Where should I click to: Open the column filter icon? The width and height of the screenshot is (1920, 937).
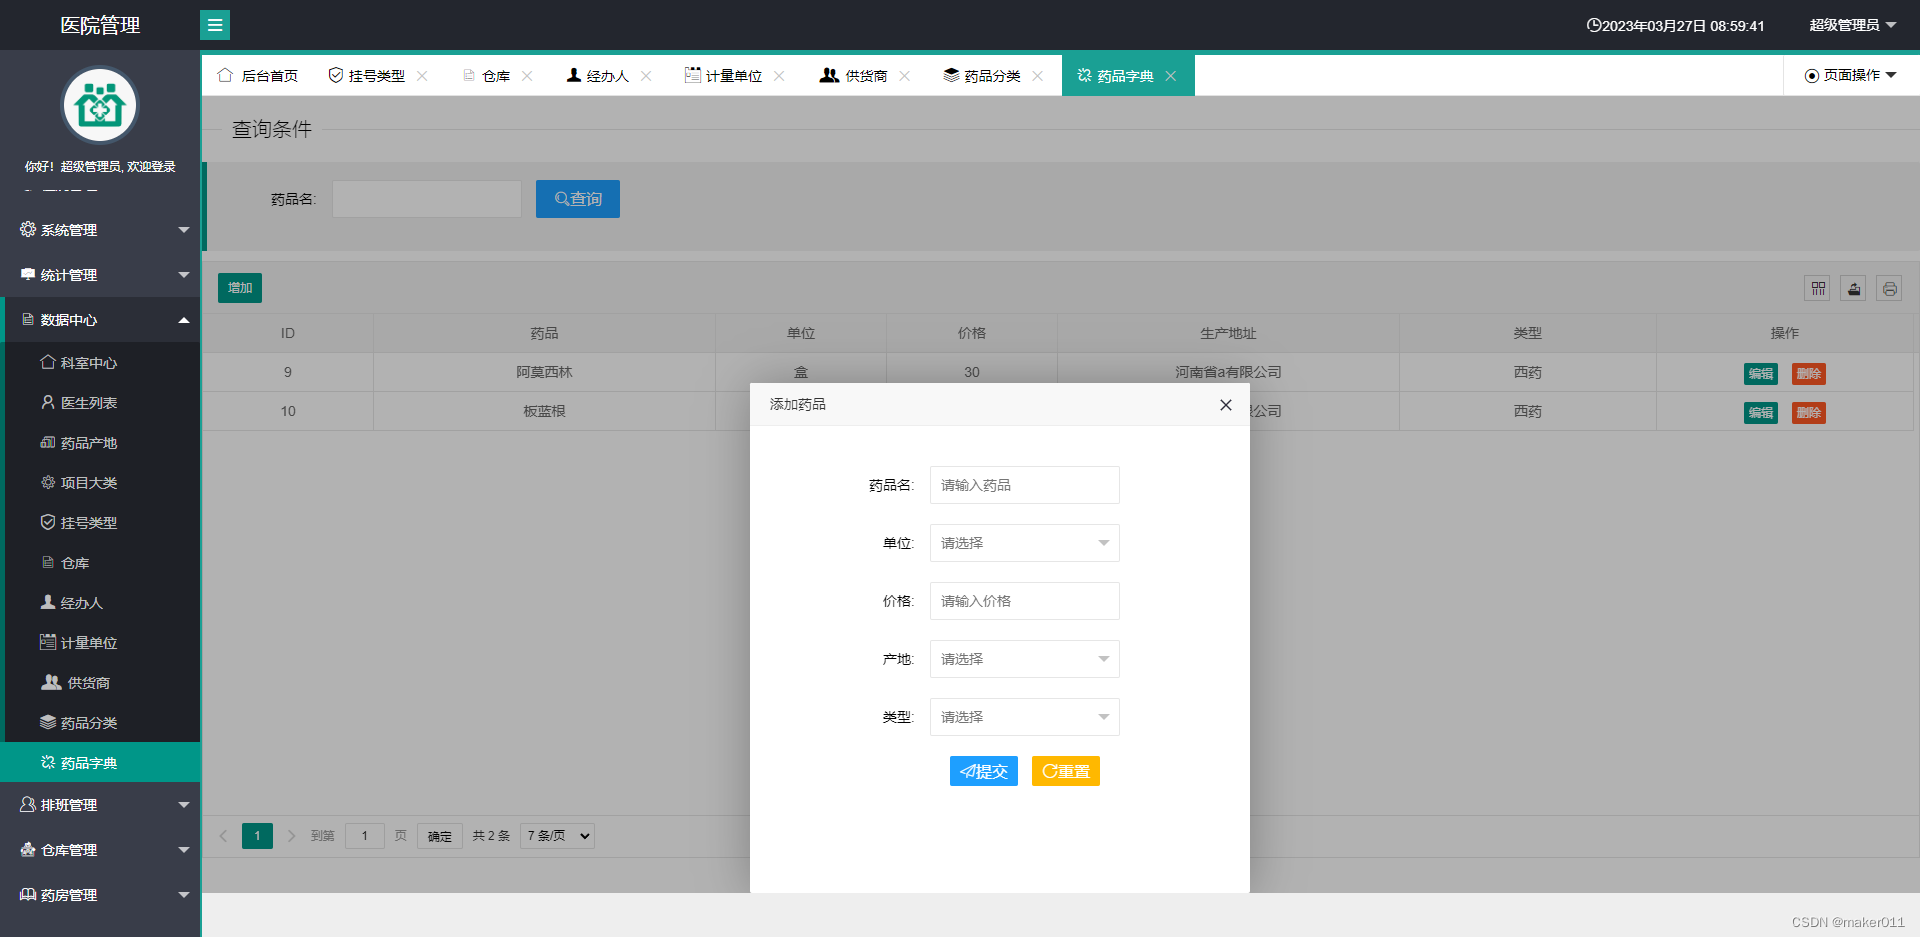tap(1818, 289)
